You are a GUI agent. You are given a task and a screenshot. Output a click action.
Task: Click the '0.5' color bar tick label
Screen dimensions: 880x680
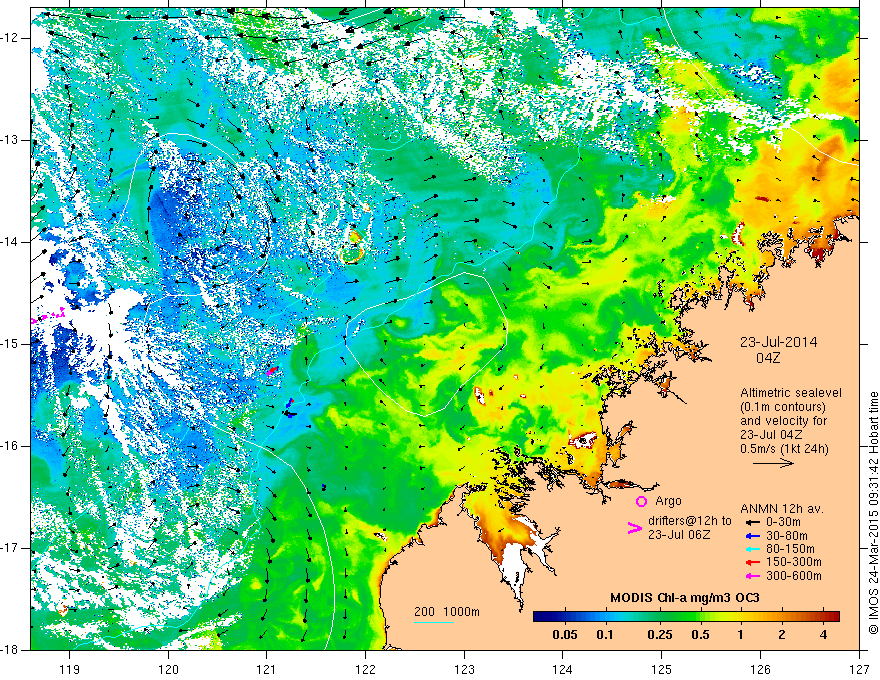click(700, 635)
